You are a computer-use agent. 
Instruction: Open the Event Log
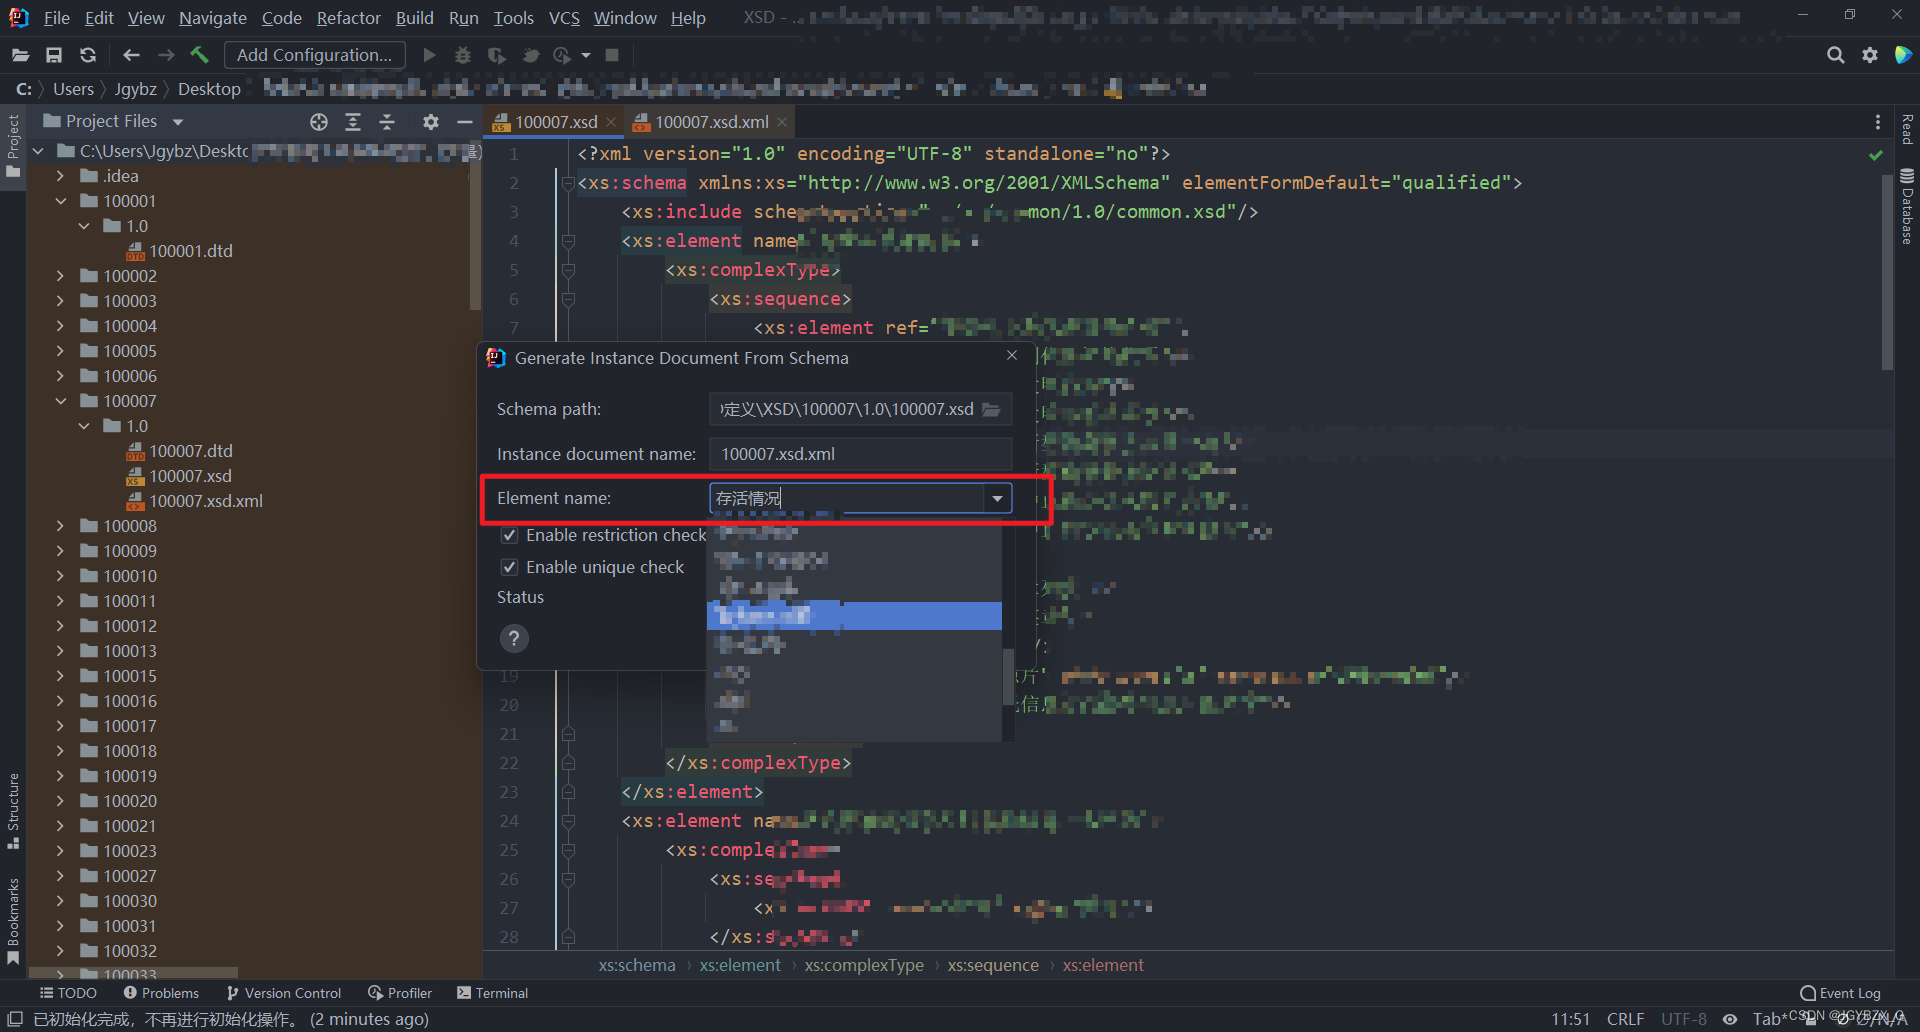tap(1840, 993)
